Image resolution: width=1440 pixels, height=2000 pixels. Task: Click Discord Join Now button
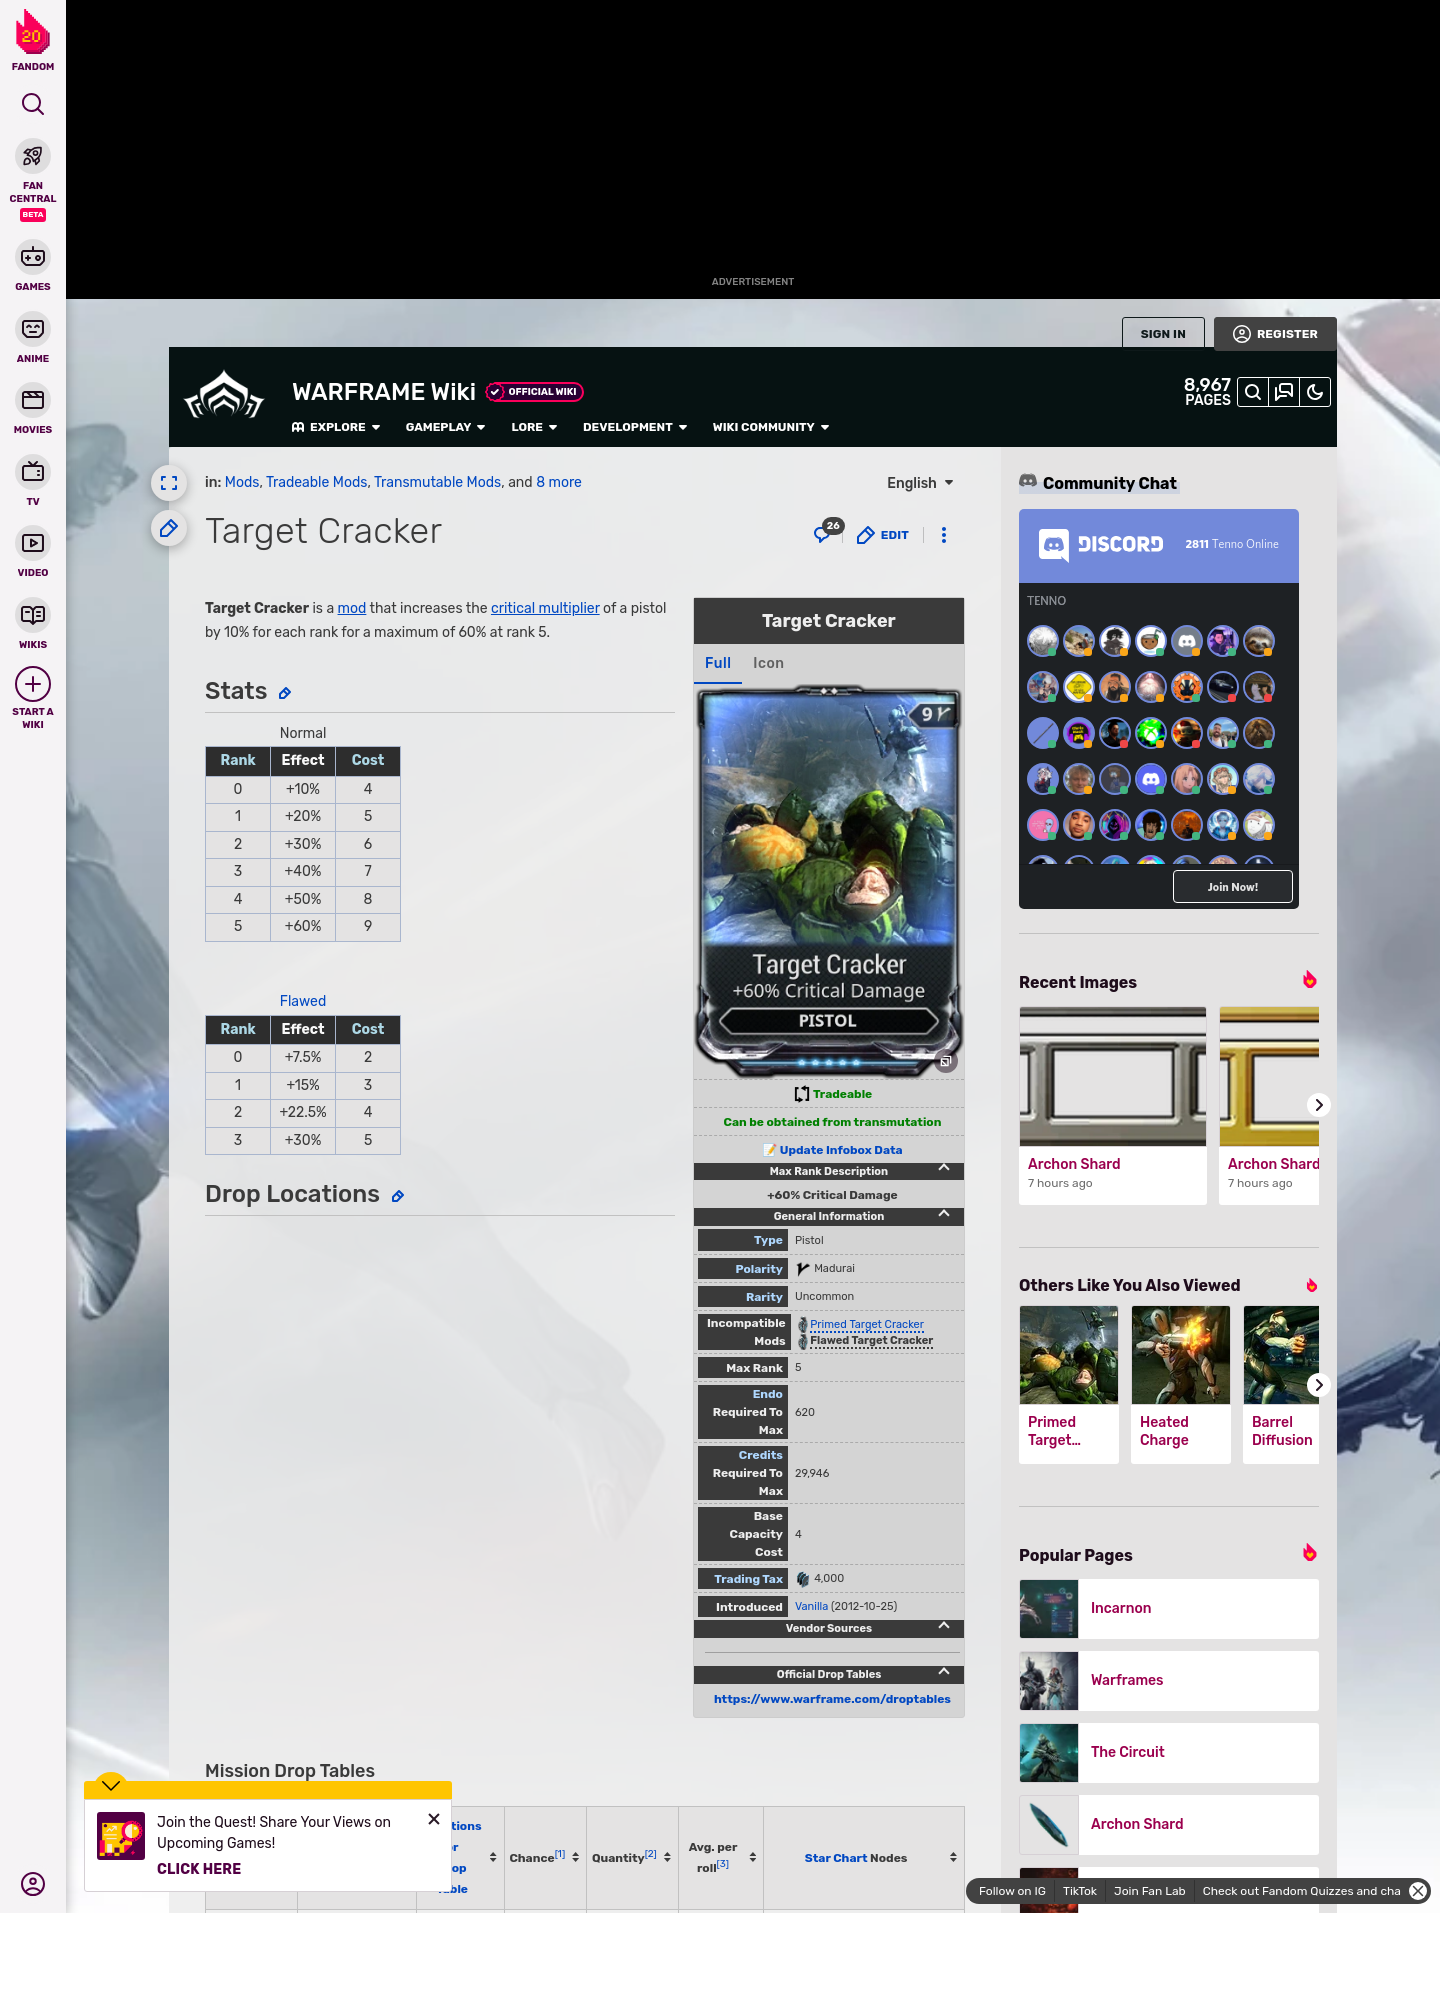tap(1233, 887)
